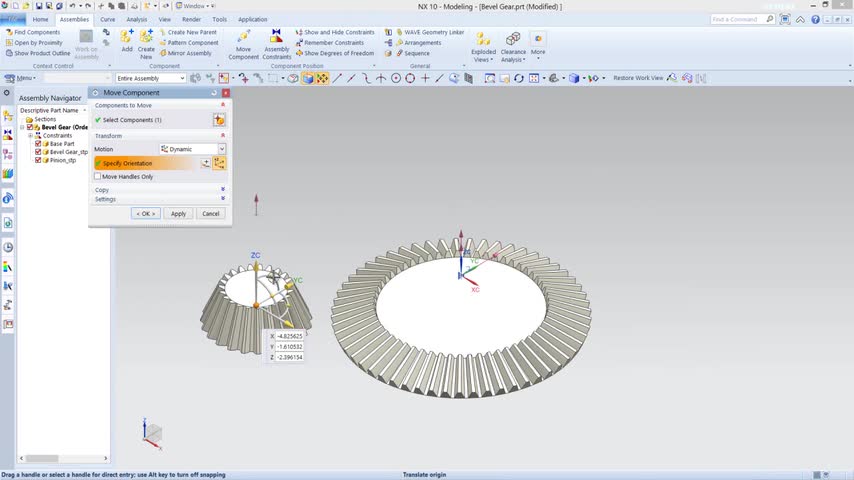854x480 pixels.
Task: Enable the Move Handles Only checkbox
Action: (x=97, y=177)
